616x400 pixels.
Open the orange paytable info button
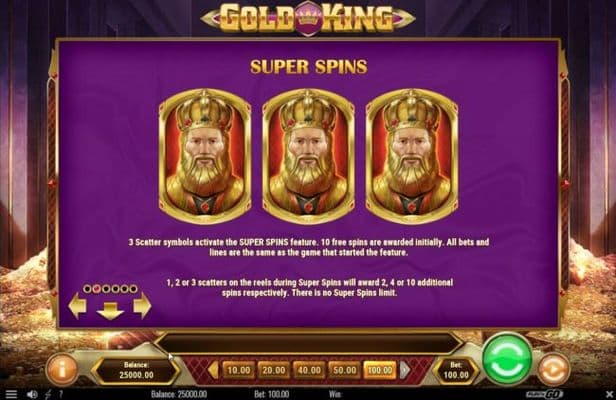62,369
